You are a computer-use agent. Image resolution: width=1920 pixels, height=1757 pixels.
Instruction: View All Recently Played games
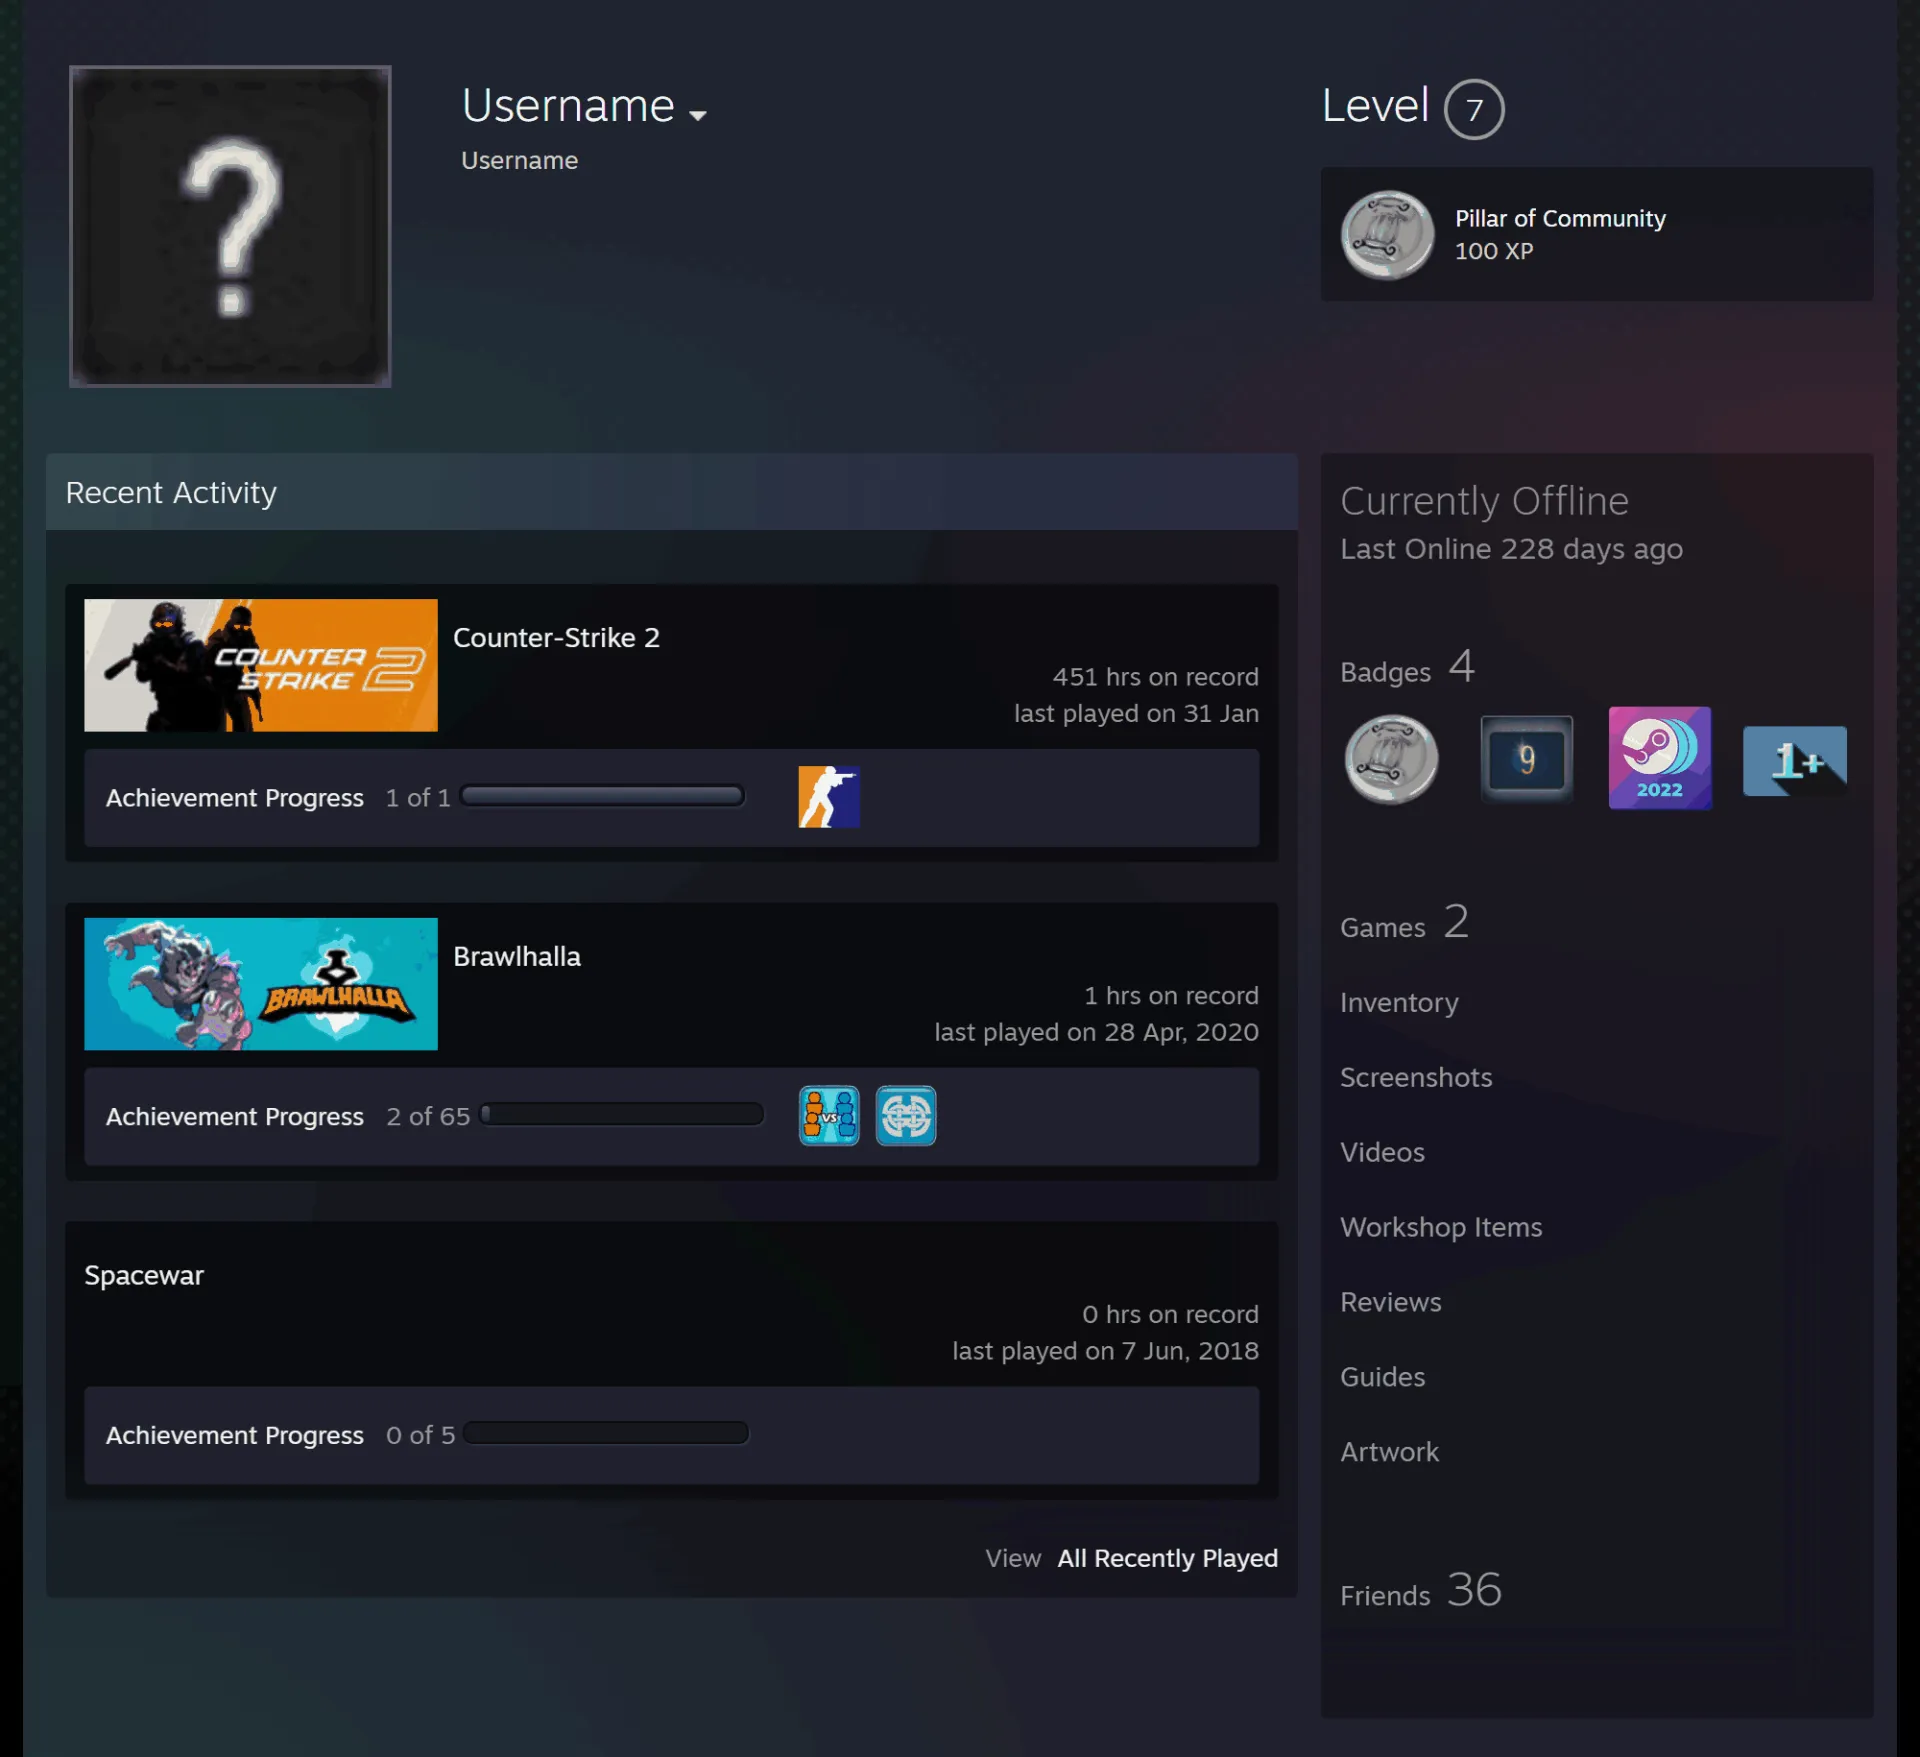(1167, 1558)
